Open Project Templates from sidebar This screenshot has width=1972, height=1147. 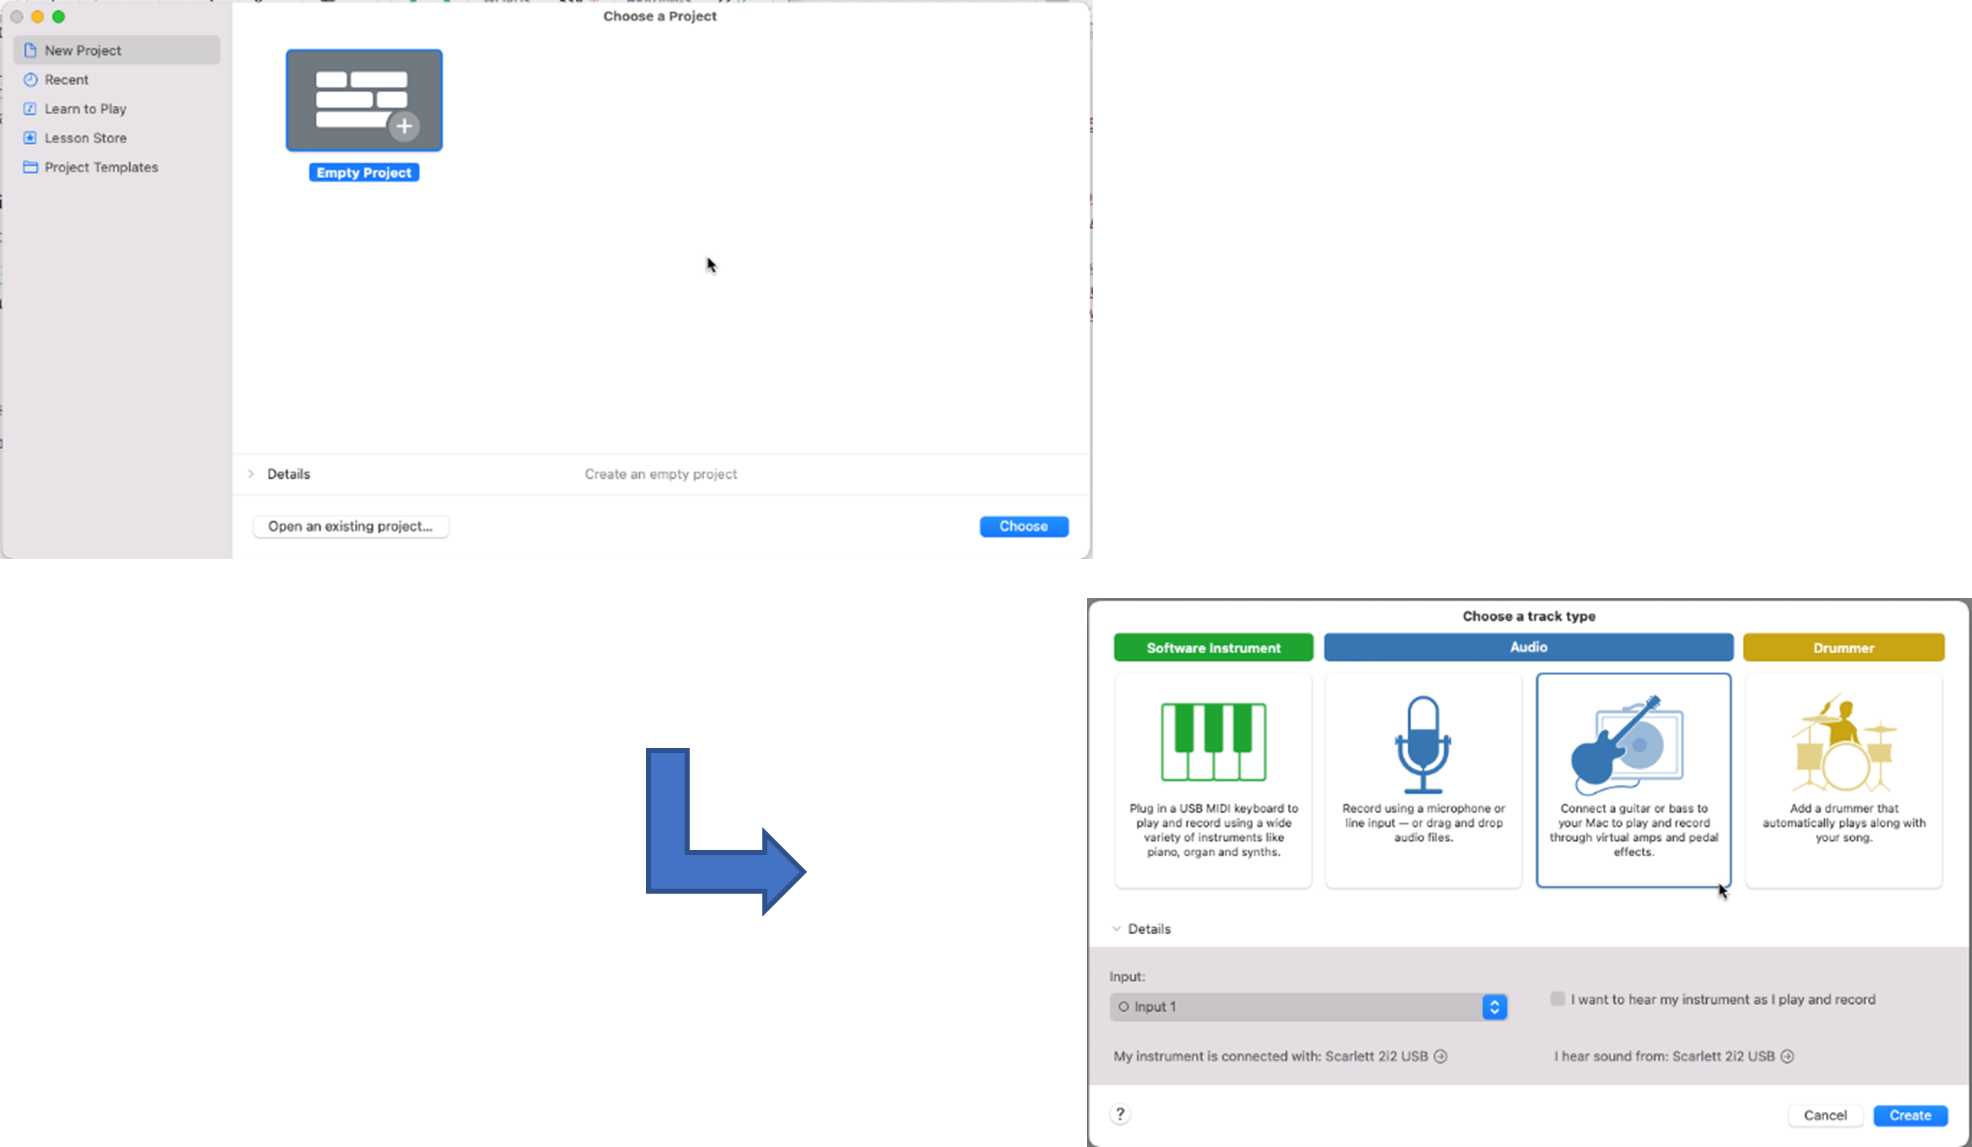tap(100, 167)
